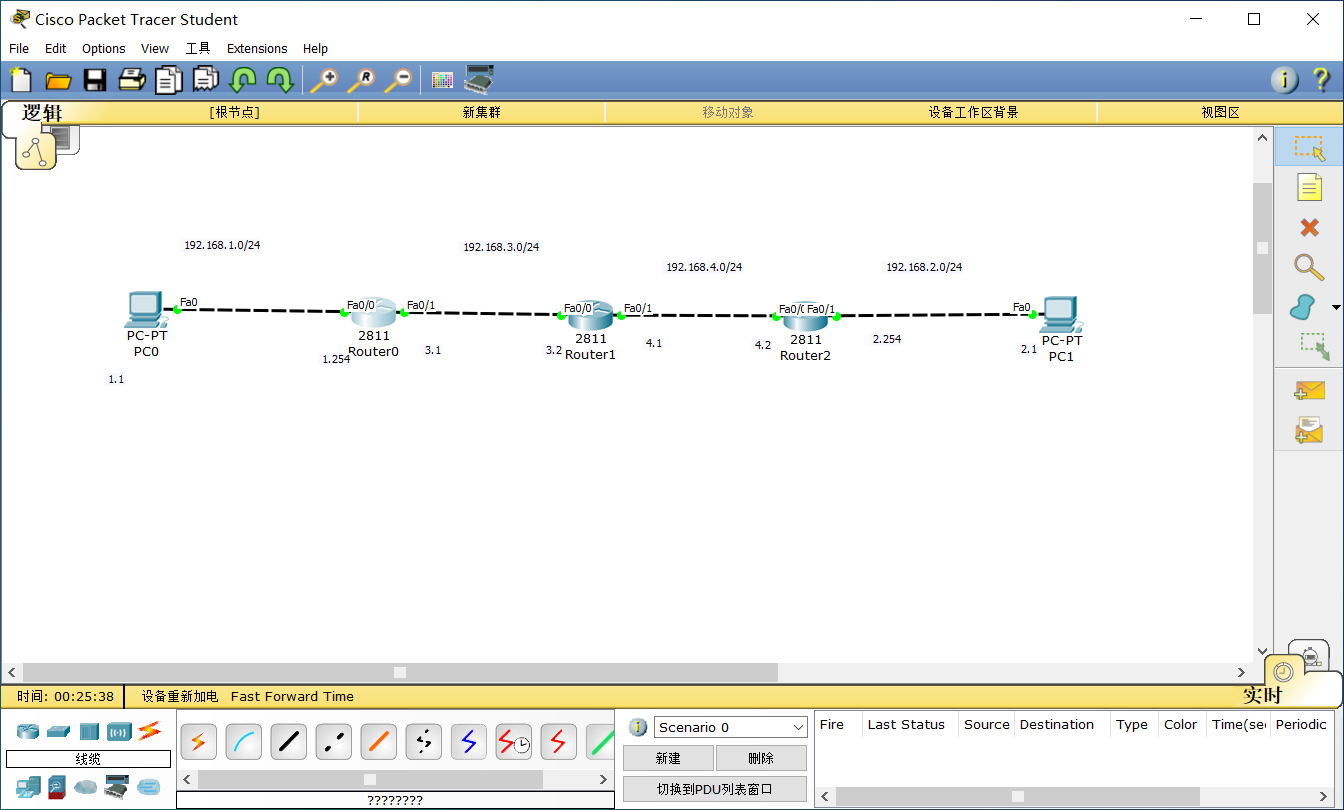Pick the red Serial DTE cable
The image size is (1344, 810).
[558, 742]
